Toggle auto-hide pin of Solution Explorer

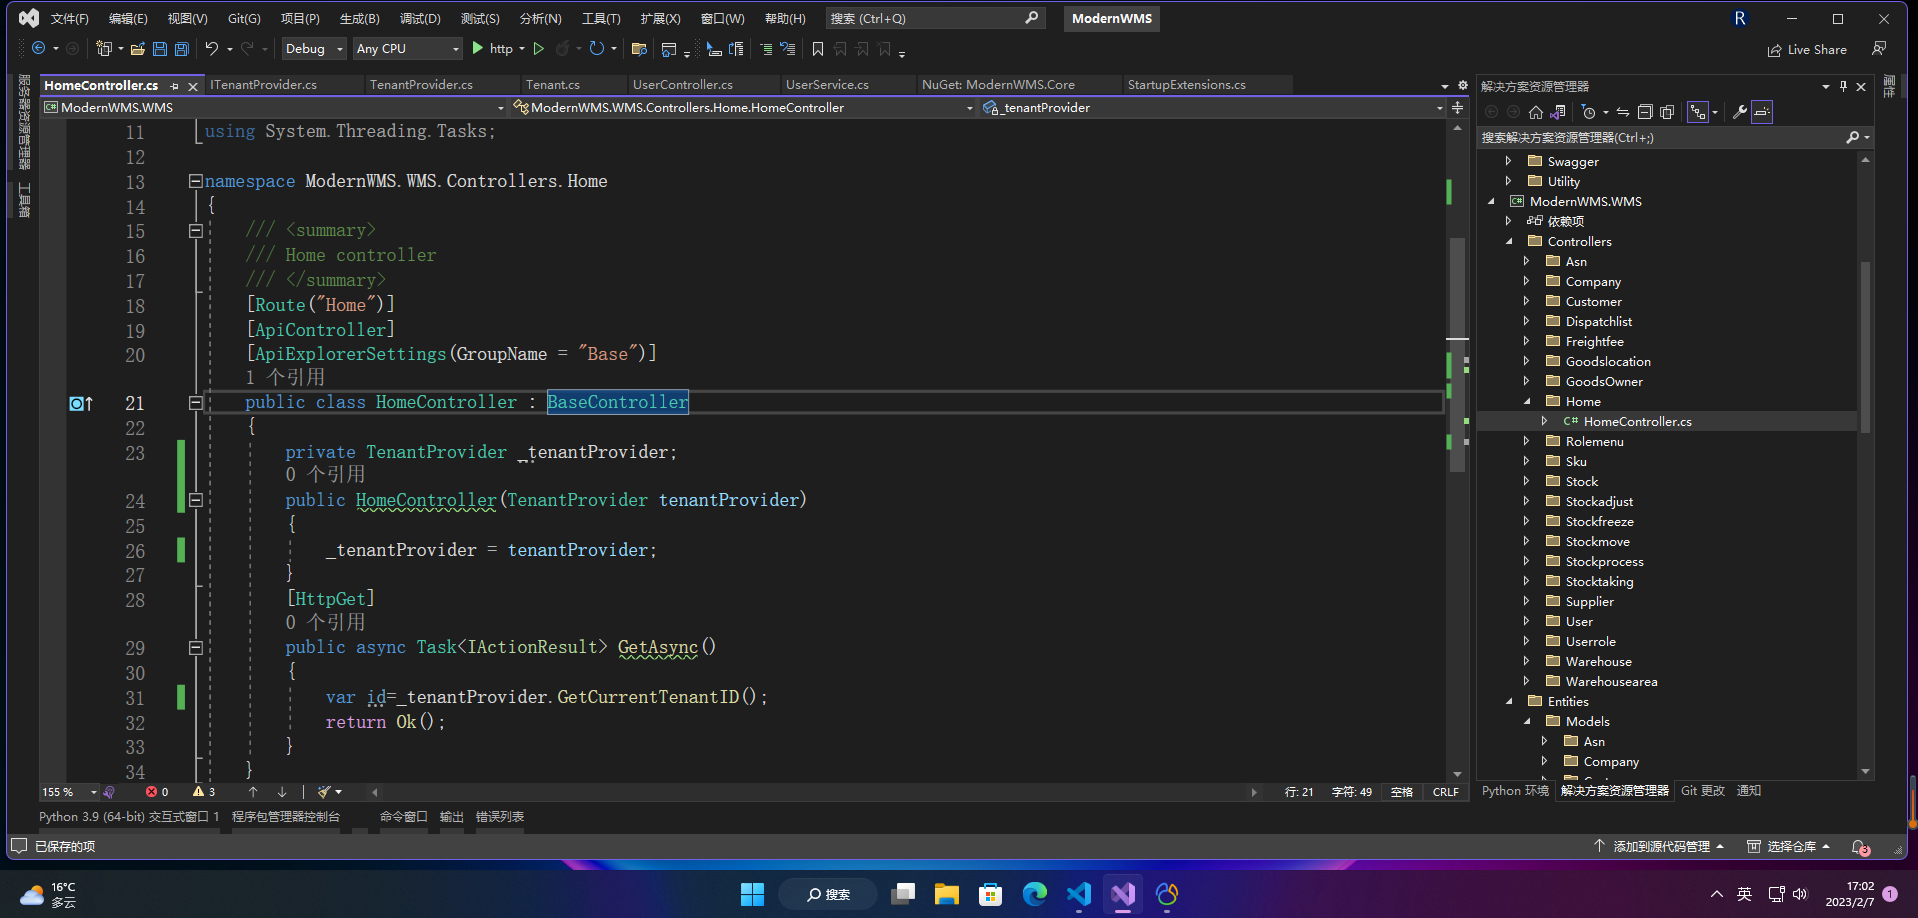pos(1843,86)
